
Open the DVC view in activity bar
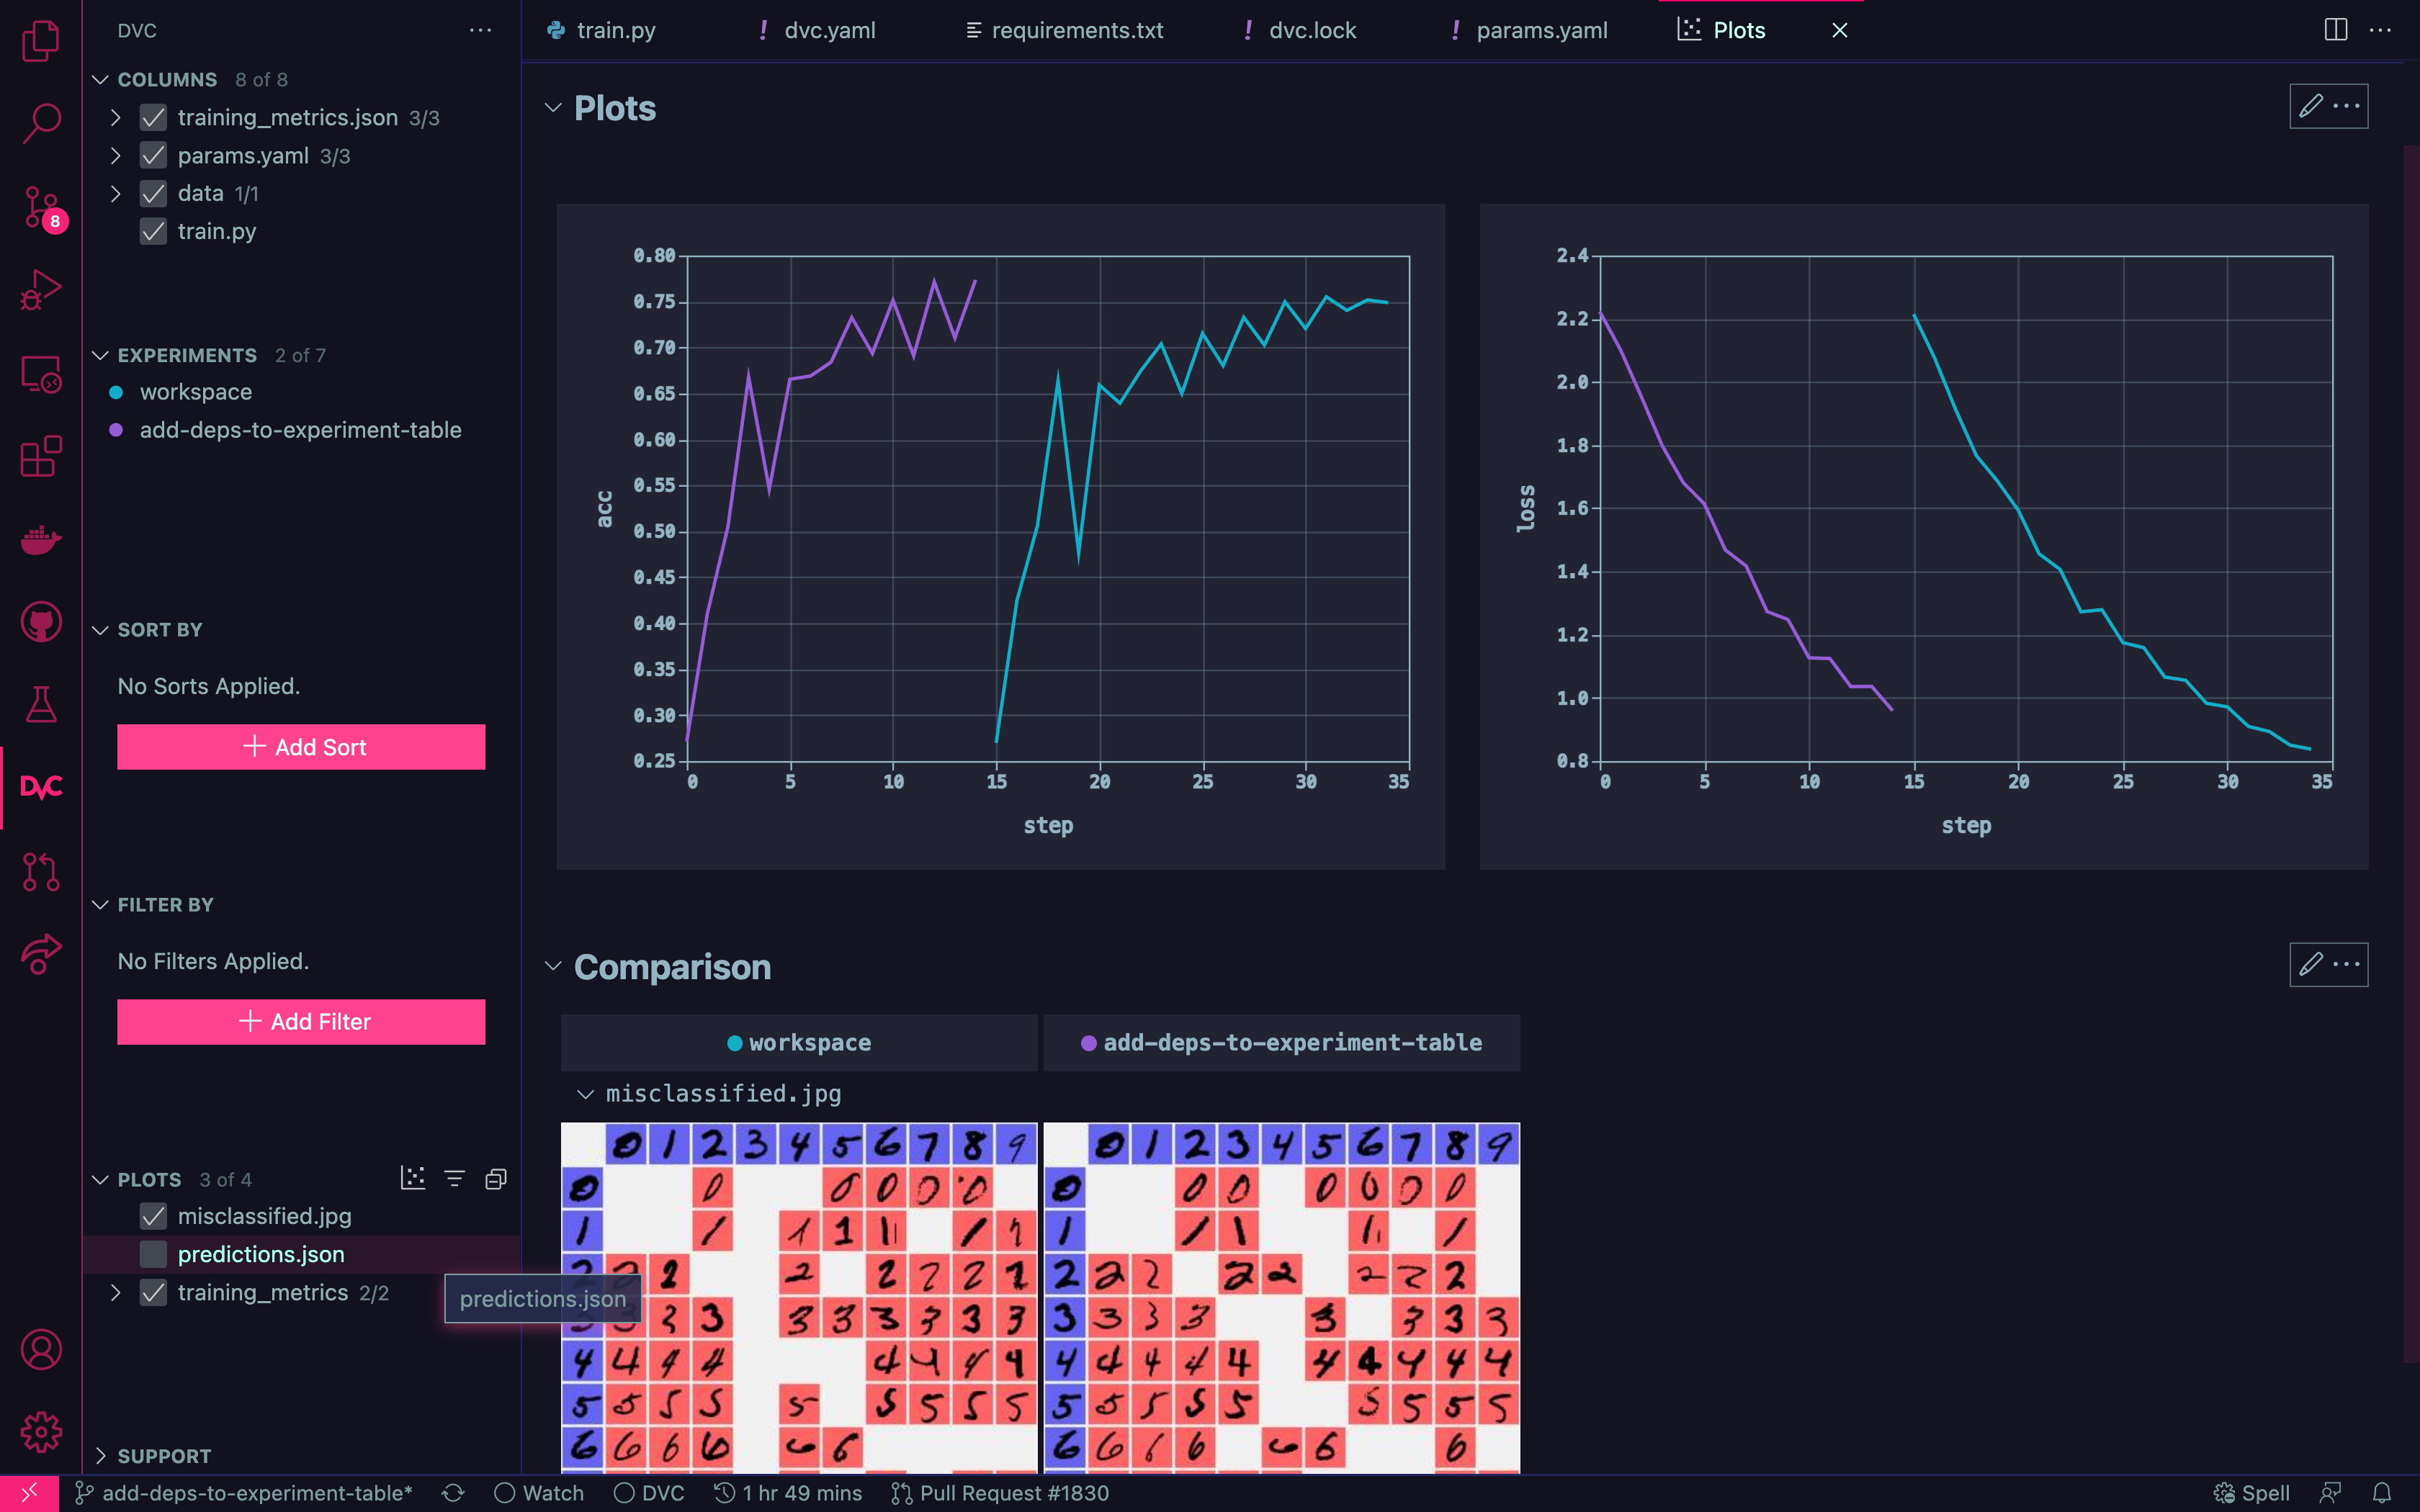pyautogui.click(x=41, y=787)
